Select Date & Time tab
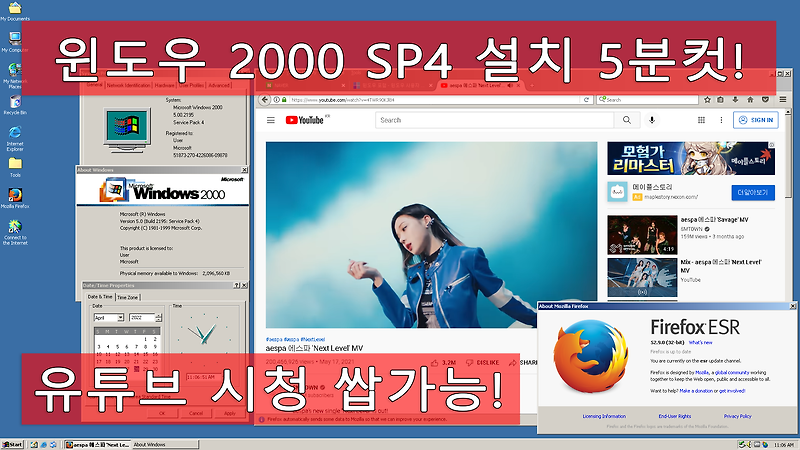Image resolution: width=800 pixels, height=450 pixels. pyautogui.click(x=100, y=296)
